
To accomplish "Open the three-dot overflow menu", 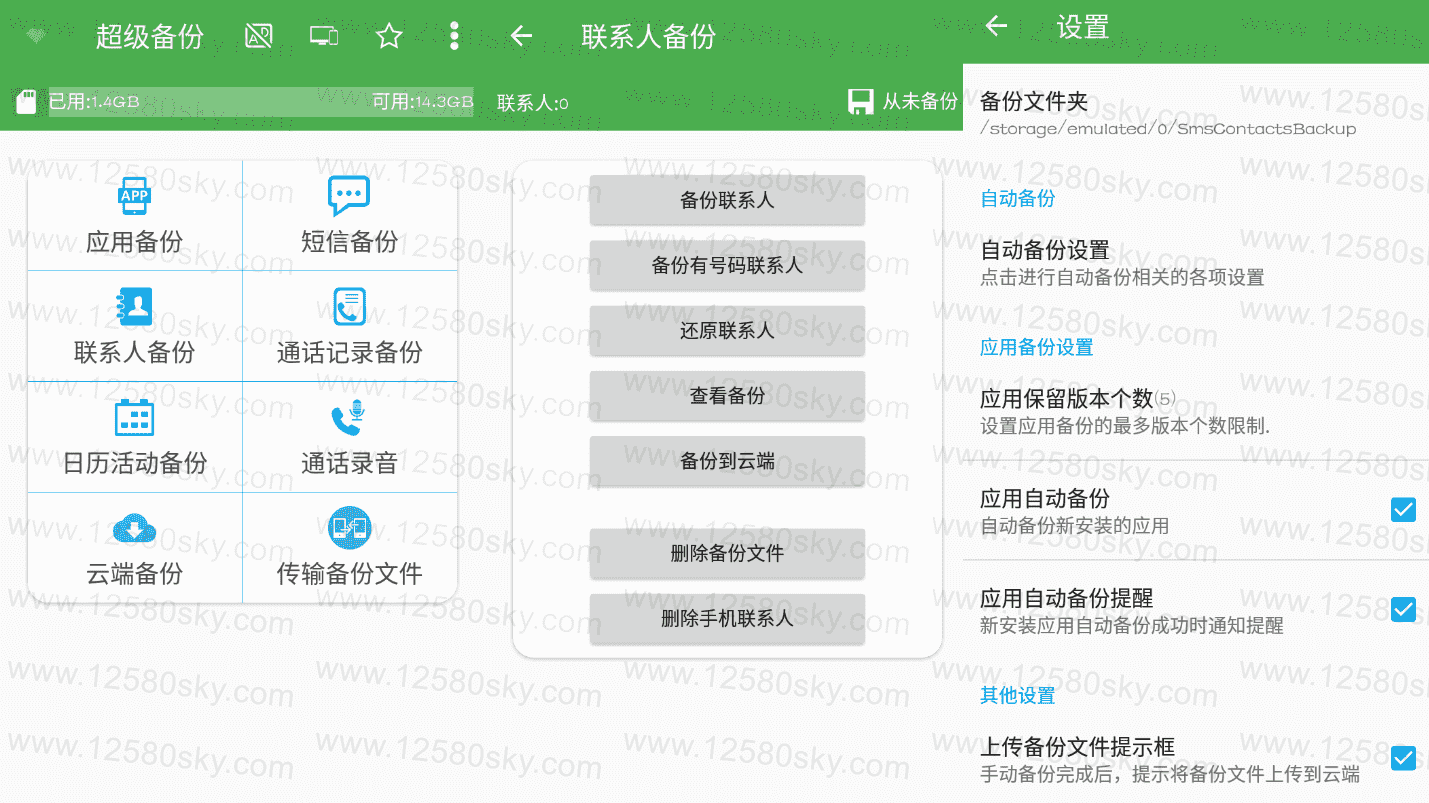I will [x=454, y=37].
